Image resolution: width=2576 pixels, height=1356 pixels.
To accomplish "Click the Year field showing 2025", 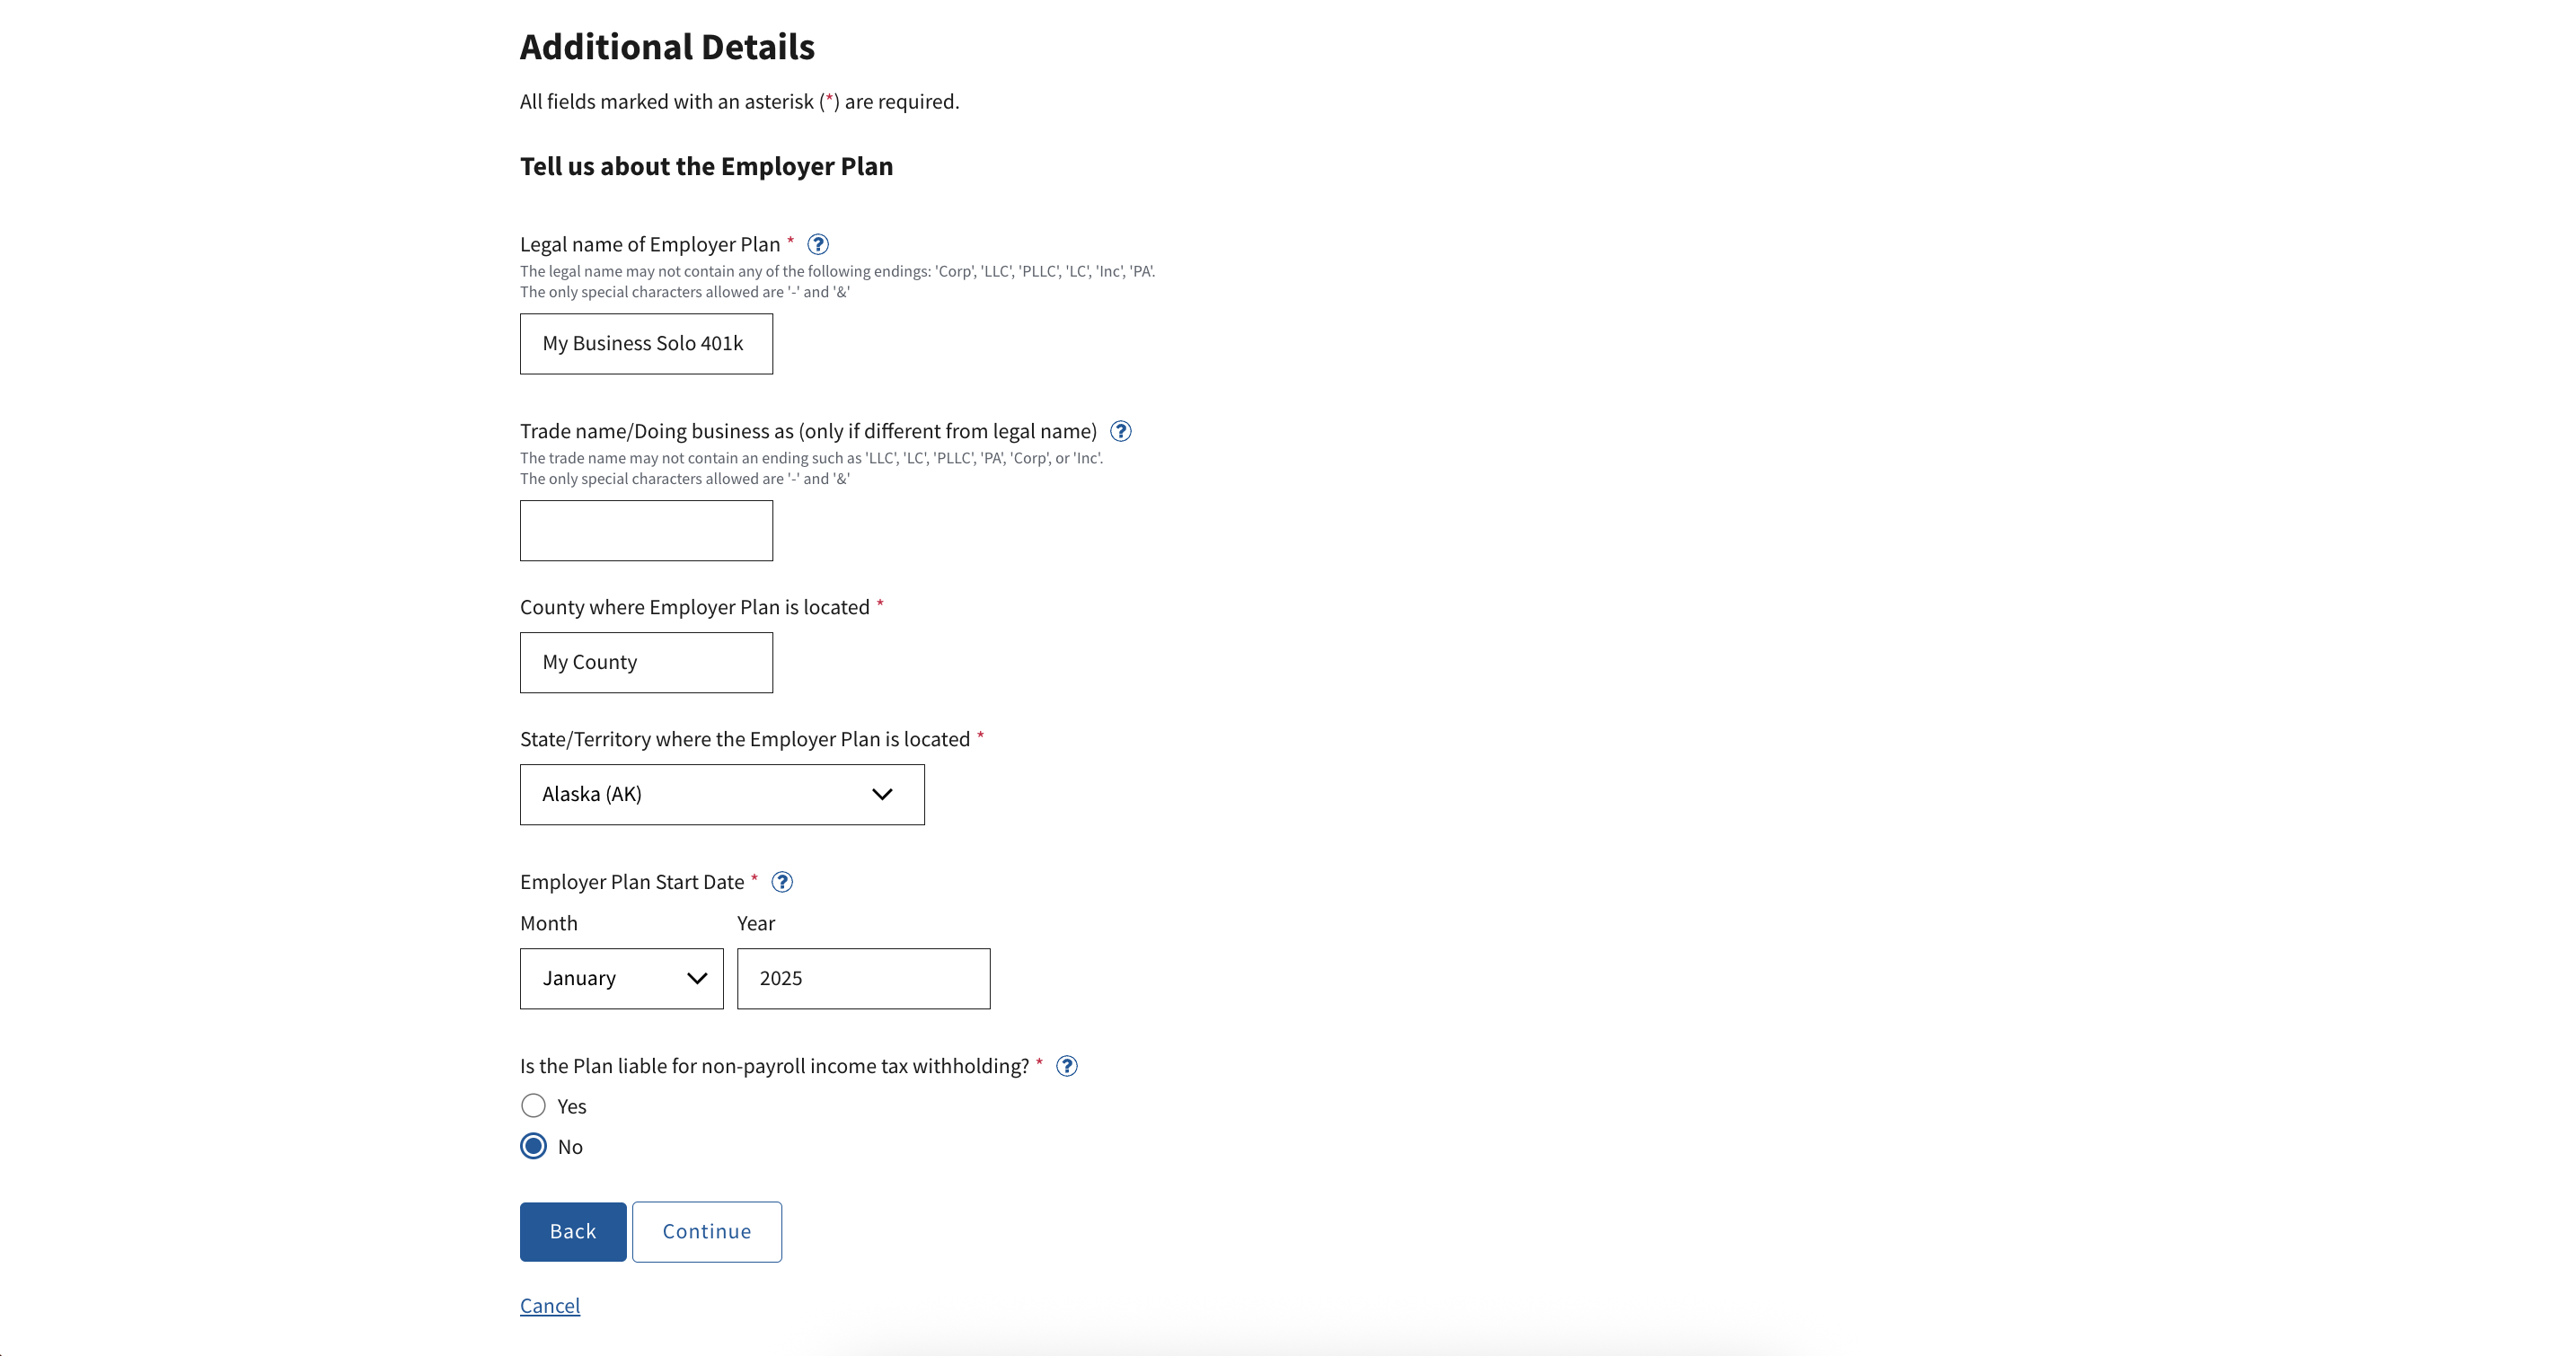I will click(x=863, y=979).
